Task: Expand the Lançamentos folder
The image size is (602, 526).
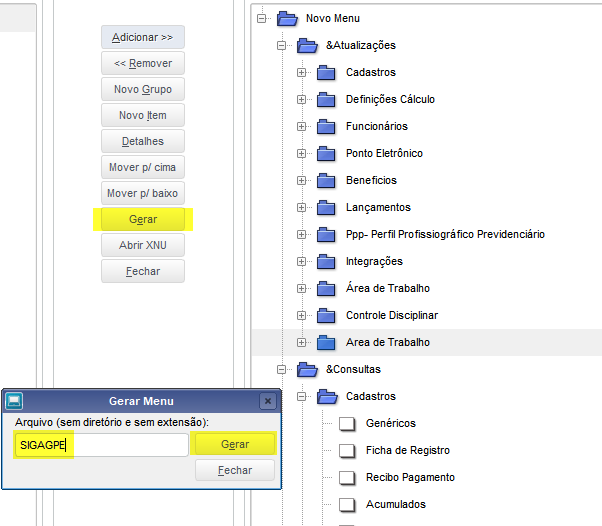Action: [301, 207]
